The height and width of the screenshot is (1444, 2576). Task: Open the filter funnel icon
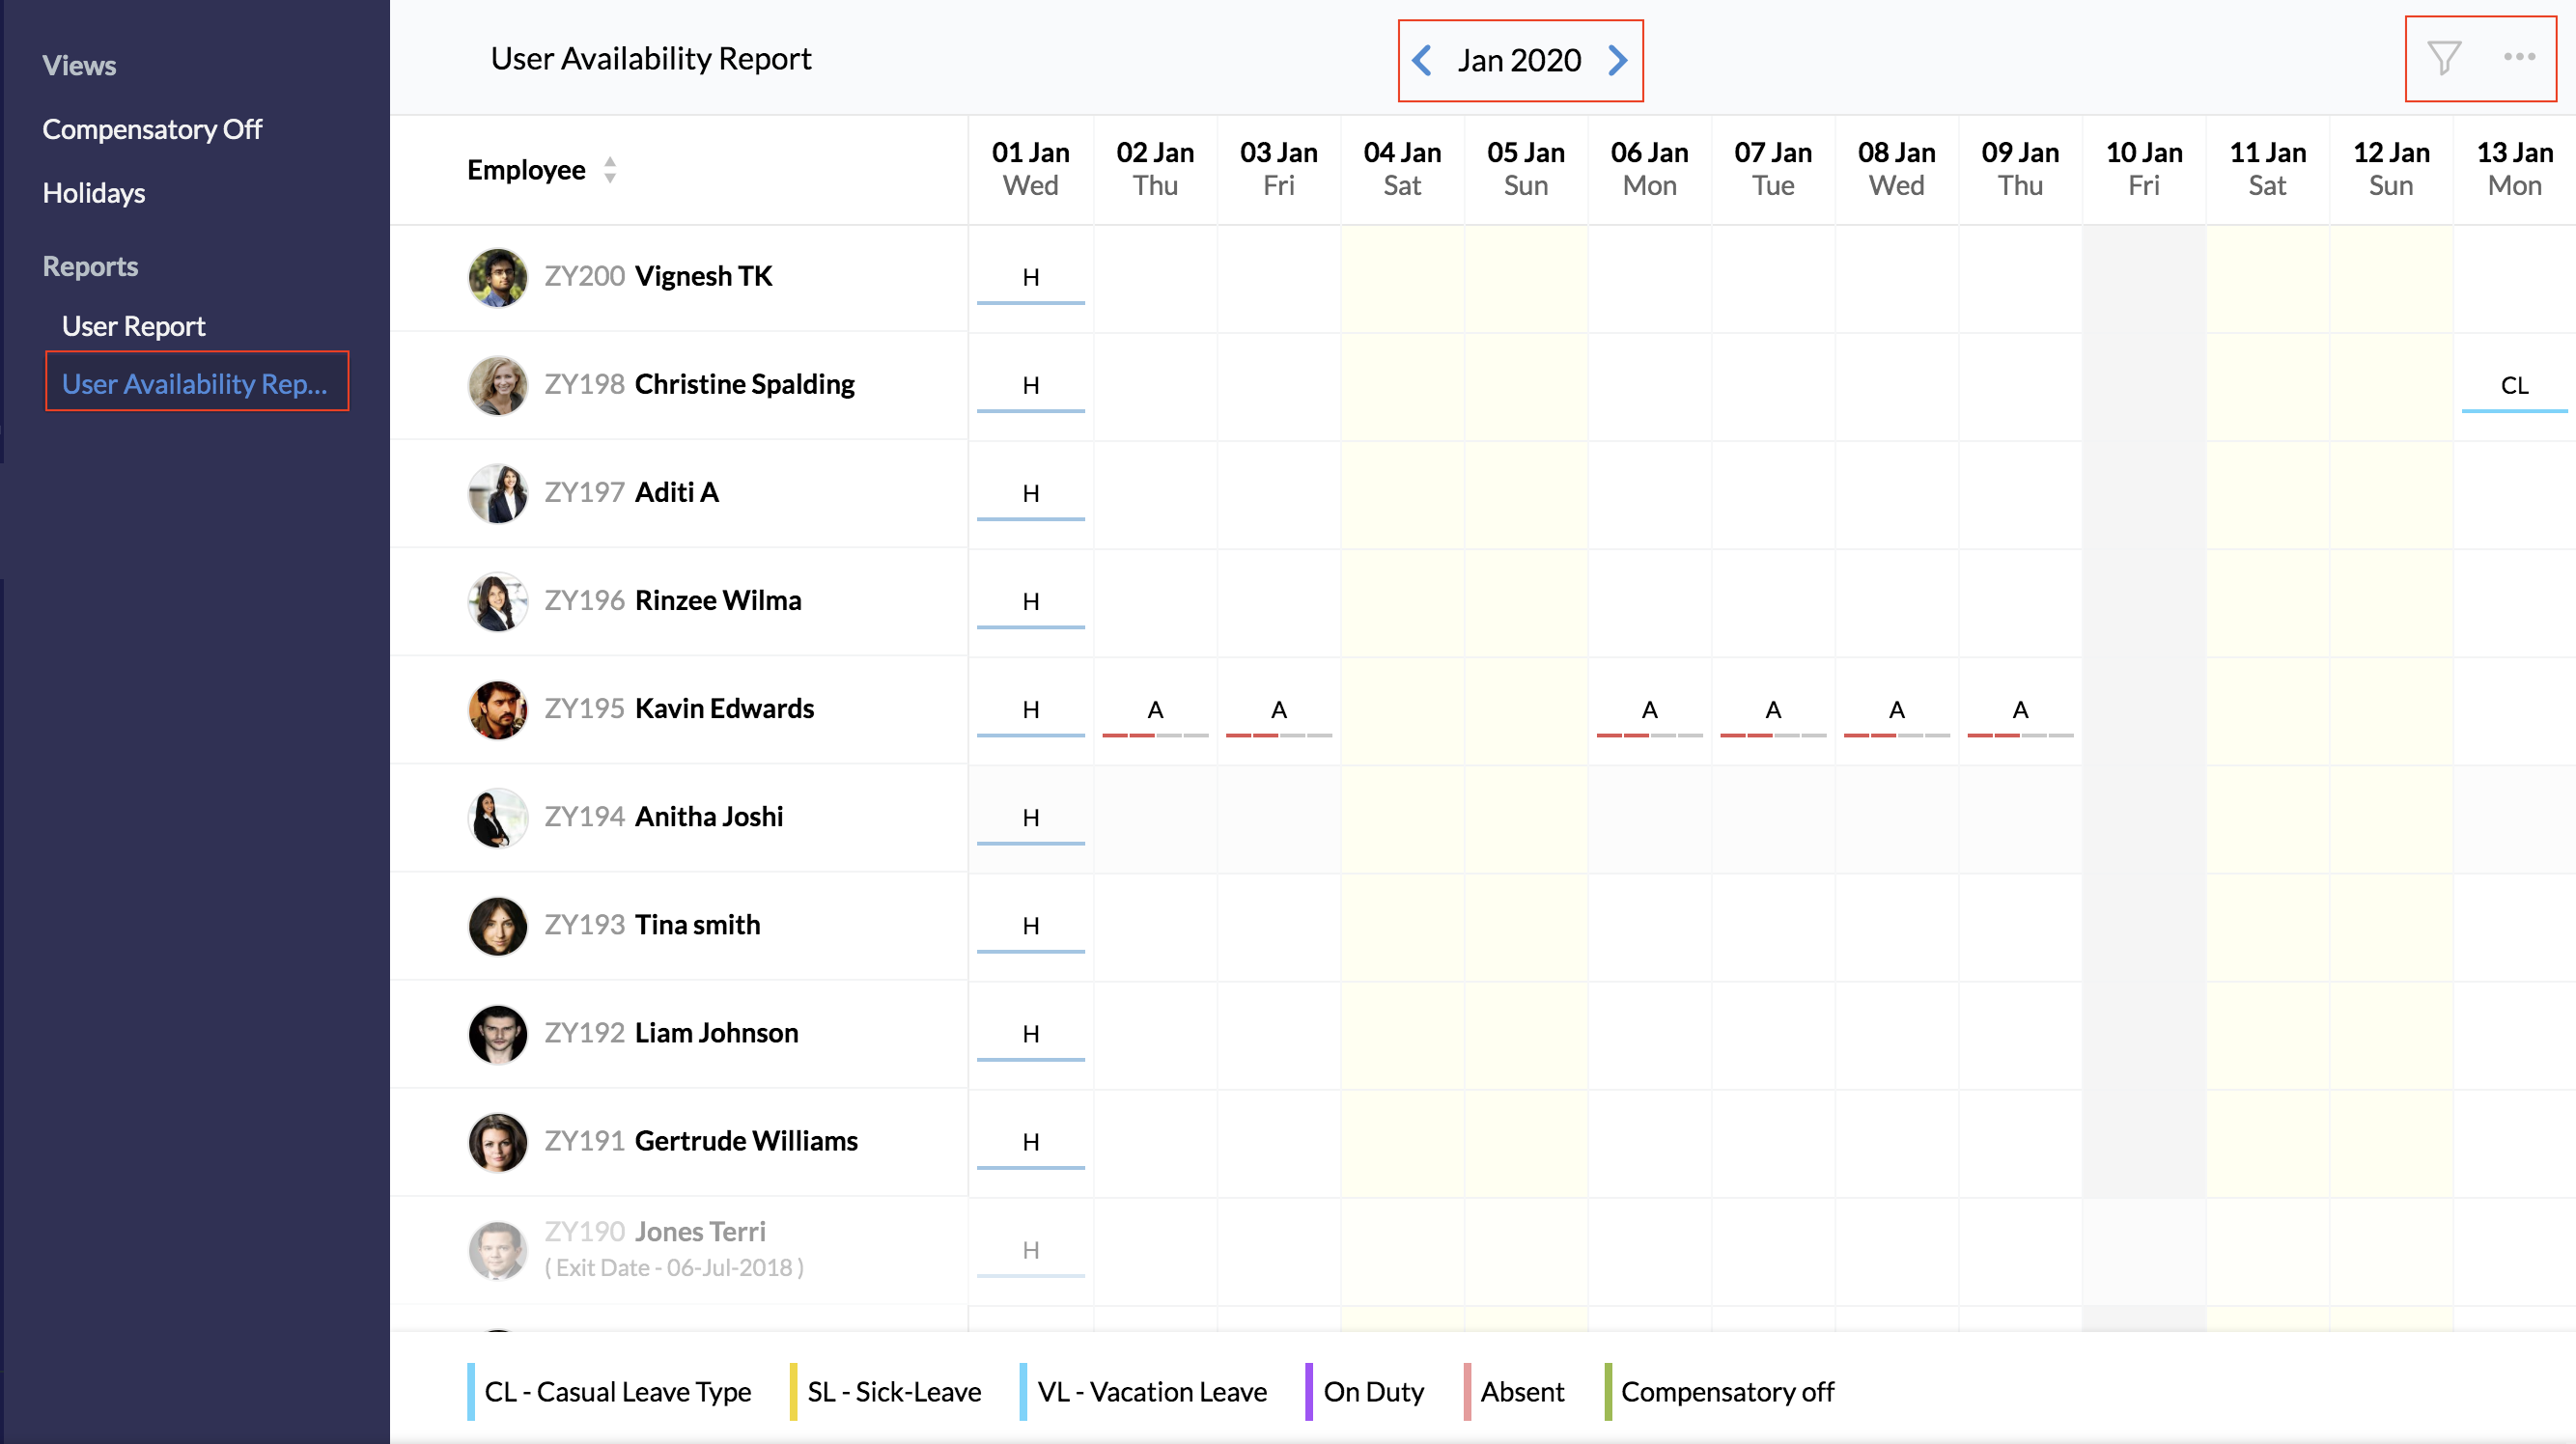coord(2443,58)
